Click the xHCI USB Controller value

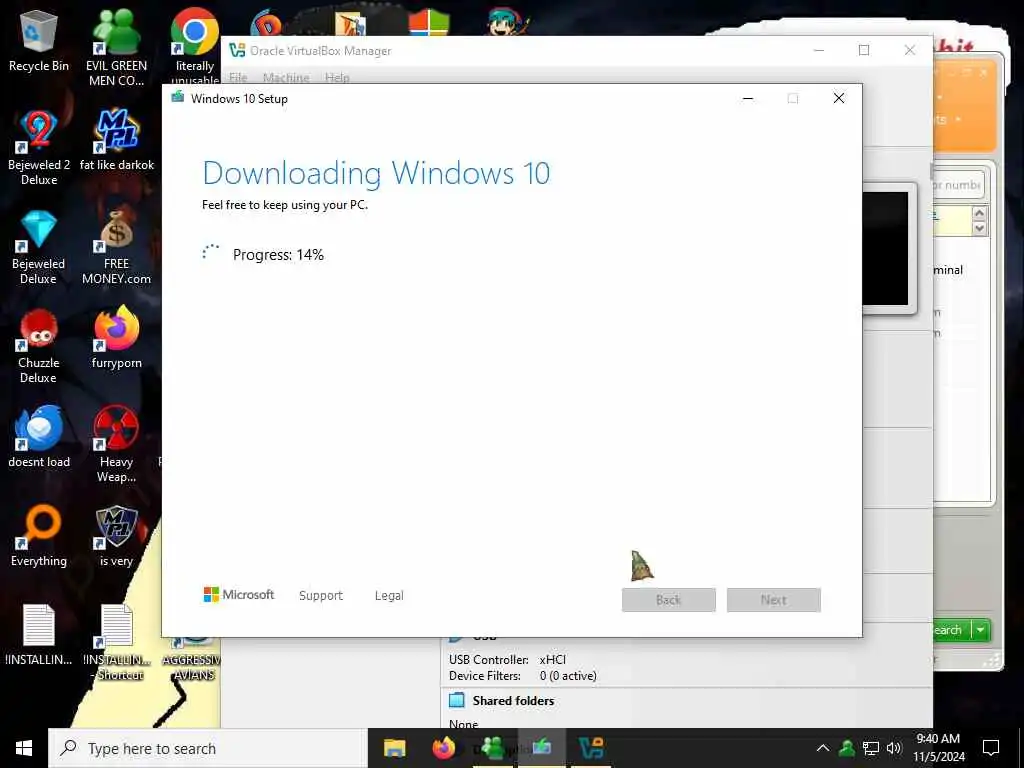552,660
